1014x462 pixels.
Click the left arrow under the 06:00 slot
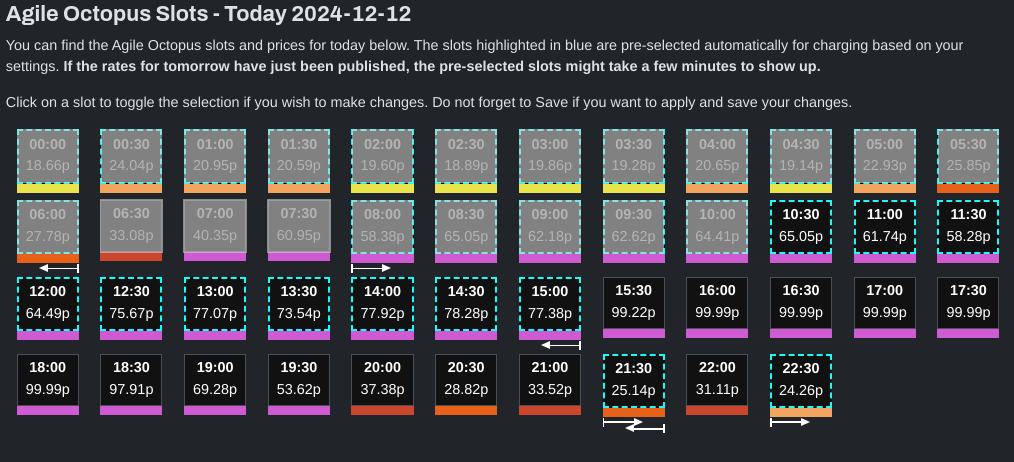click(x=59, y=268)
